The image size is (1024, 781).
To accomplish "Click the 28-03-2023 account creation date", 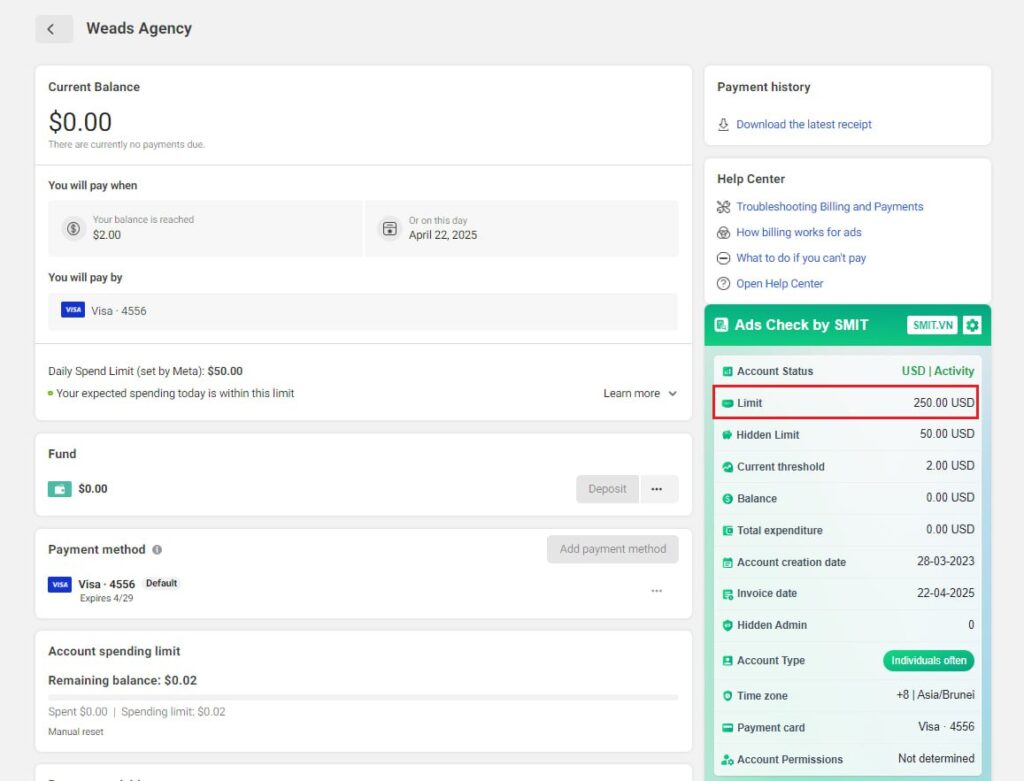I will click(x=946, y=562).
